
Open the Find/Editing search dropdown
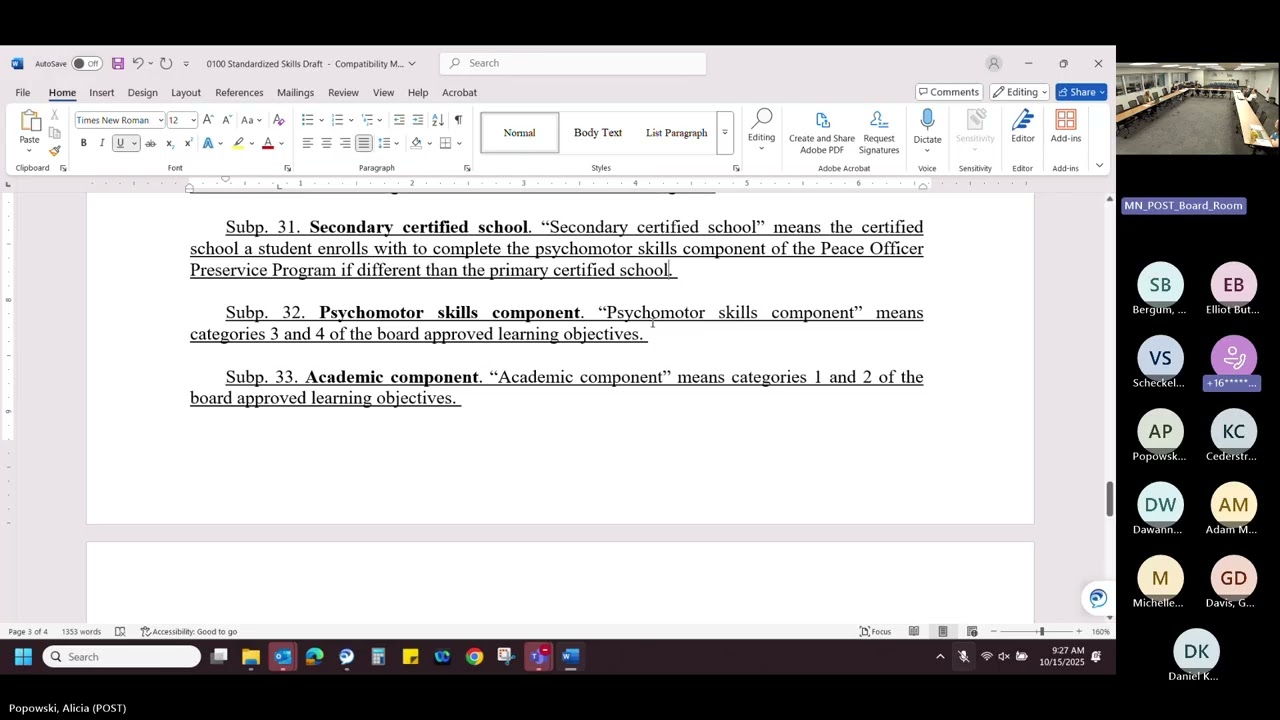761,131
